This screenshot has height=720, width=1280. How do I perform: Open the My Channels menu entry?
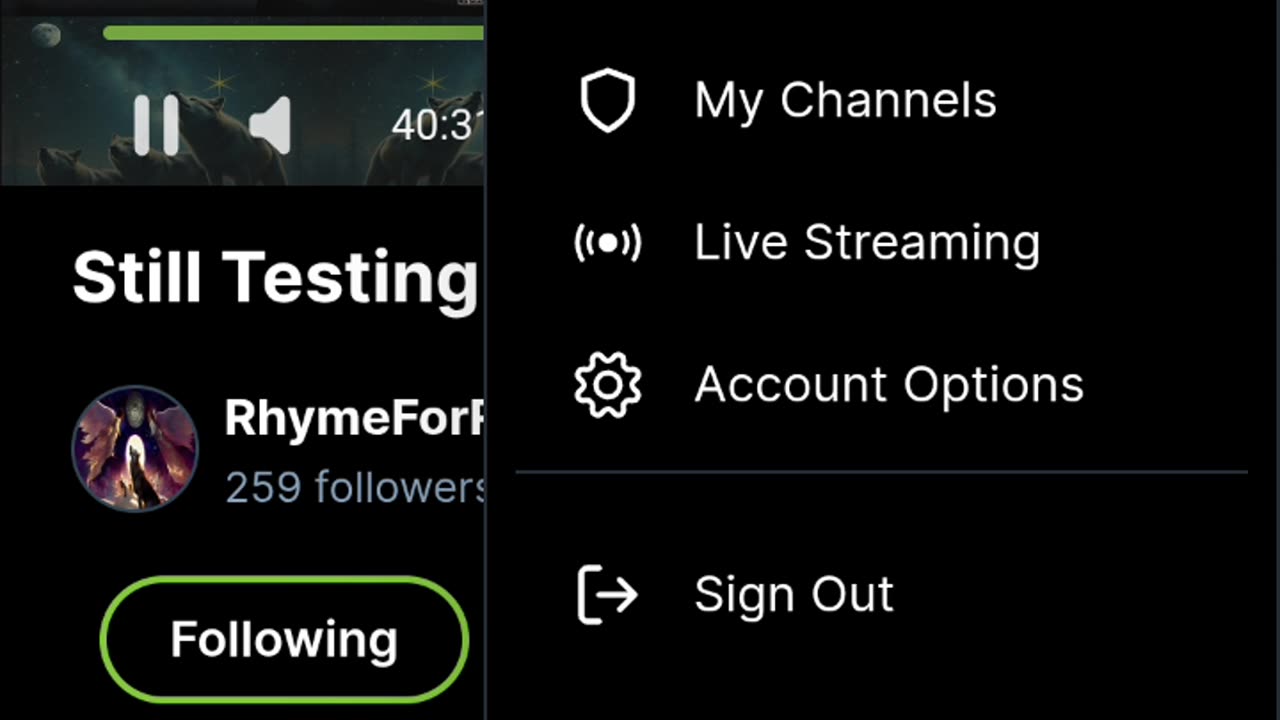tap(845, 100)
